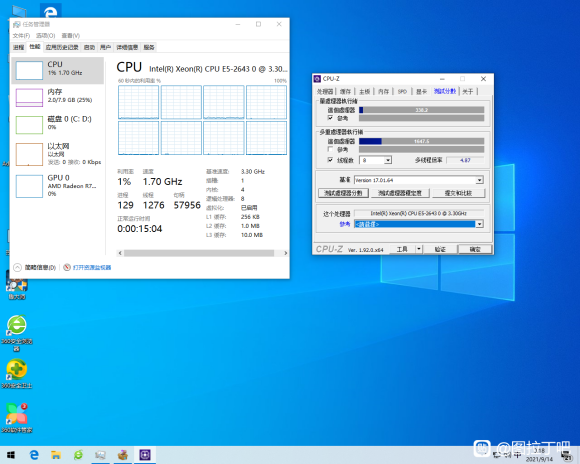Click taskbar date 2021/9/14
The width and height of the screenshot is (580, 464).
(x=539, y=459)
